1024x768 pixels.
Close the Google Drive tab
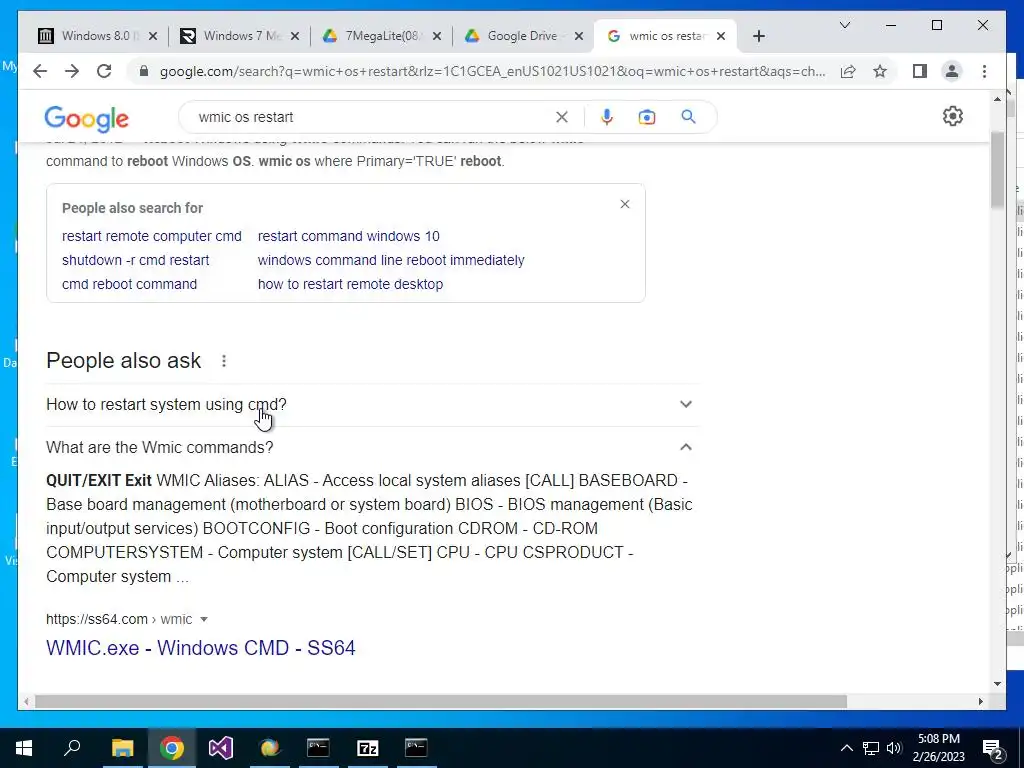click(579, 36)
